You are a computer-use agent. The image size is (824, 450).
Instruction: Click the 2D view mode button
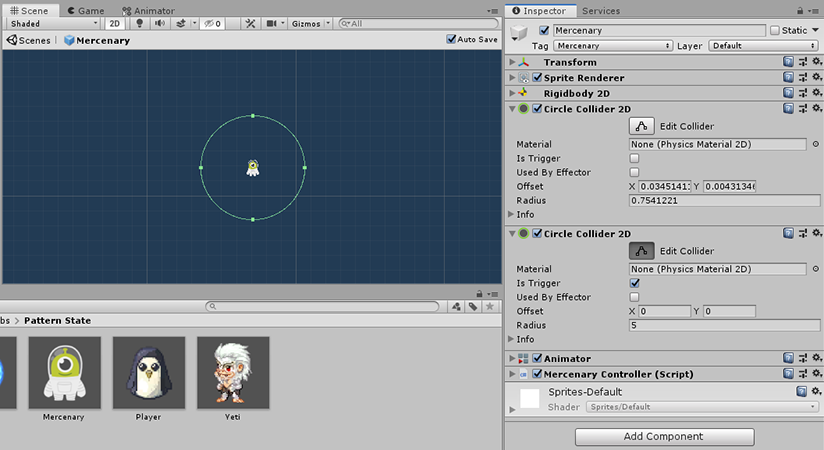click(115, 23)
